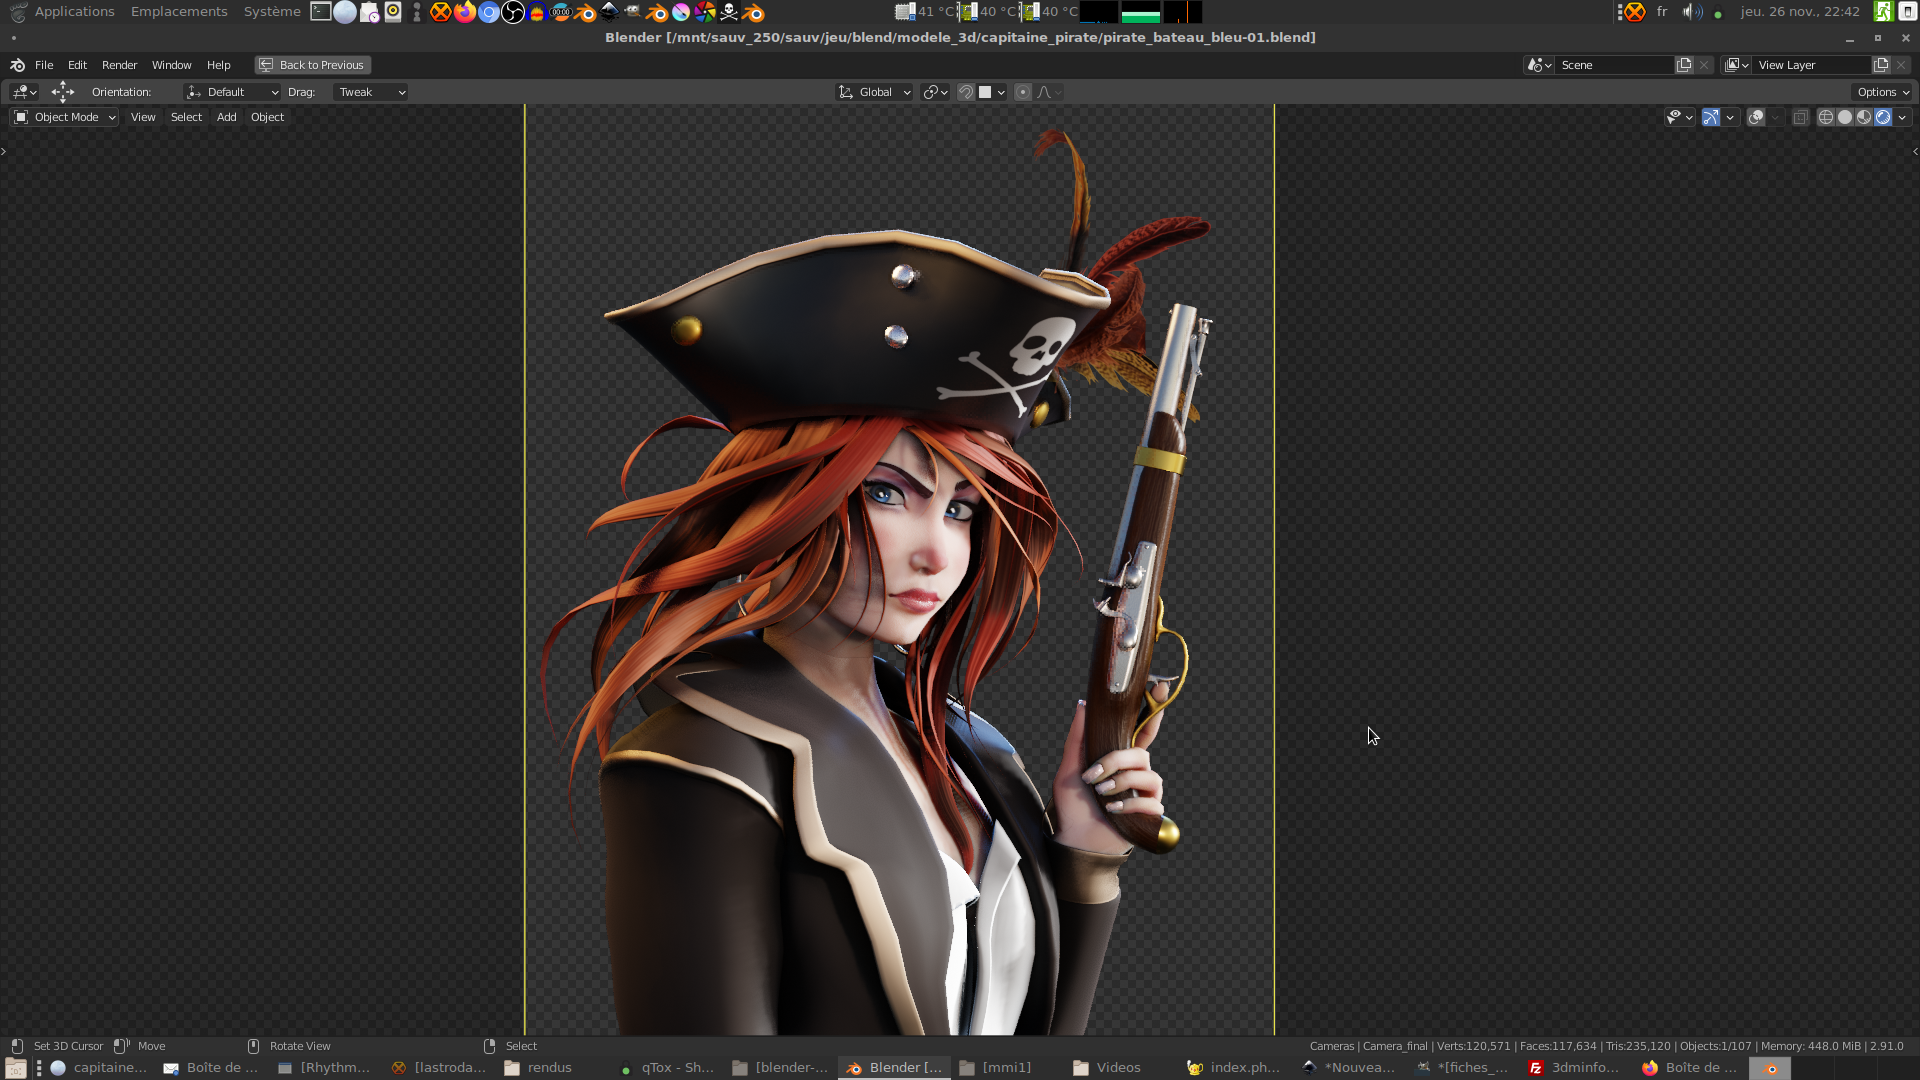Click the Add View Layer duplicate icon

coord(1881,65)
